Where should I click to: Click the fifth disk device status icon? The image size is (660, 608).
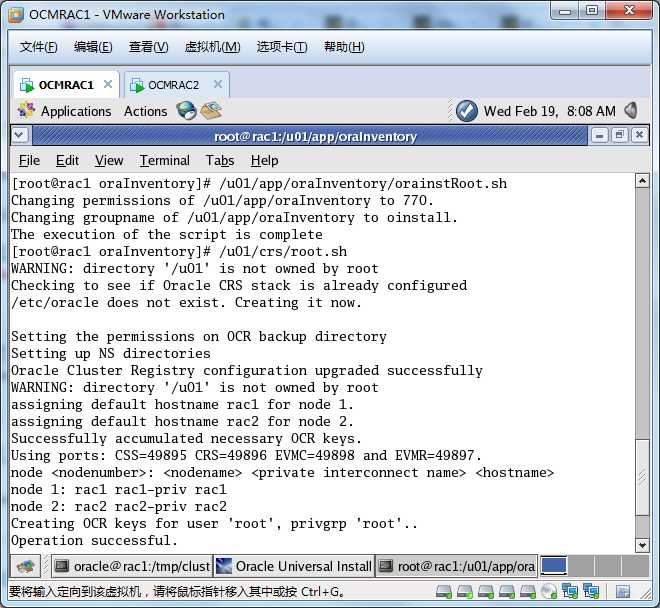point(527,592)
